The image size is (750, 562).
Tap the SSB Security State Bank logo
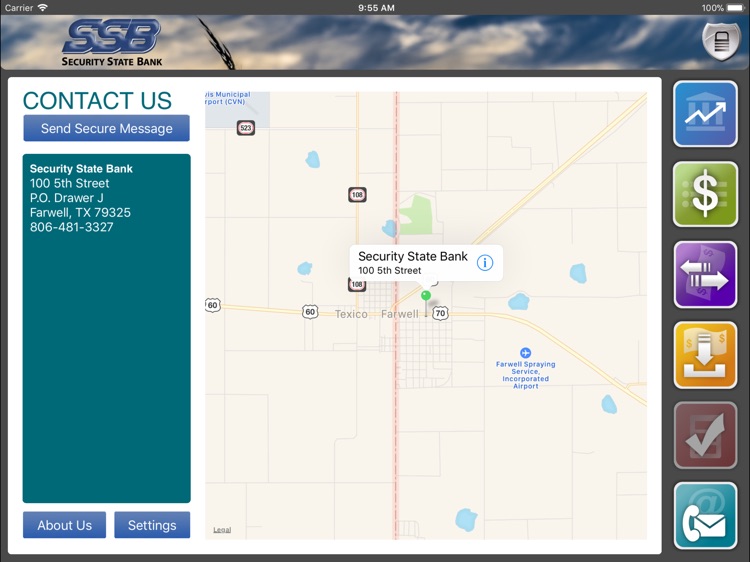click(112, 43)
